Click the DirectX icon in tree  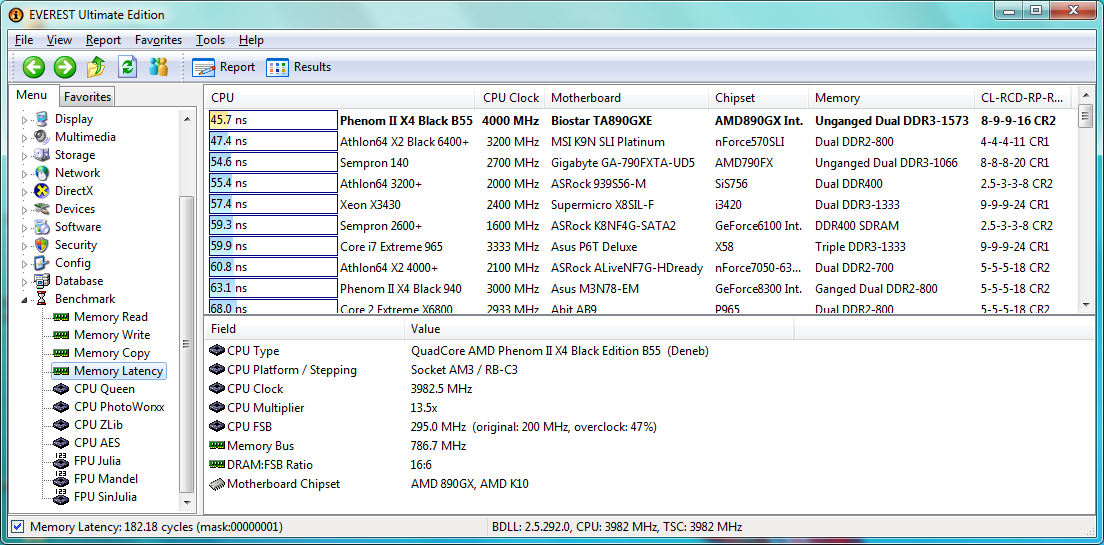(42, 191)
